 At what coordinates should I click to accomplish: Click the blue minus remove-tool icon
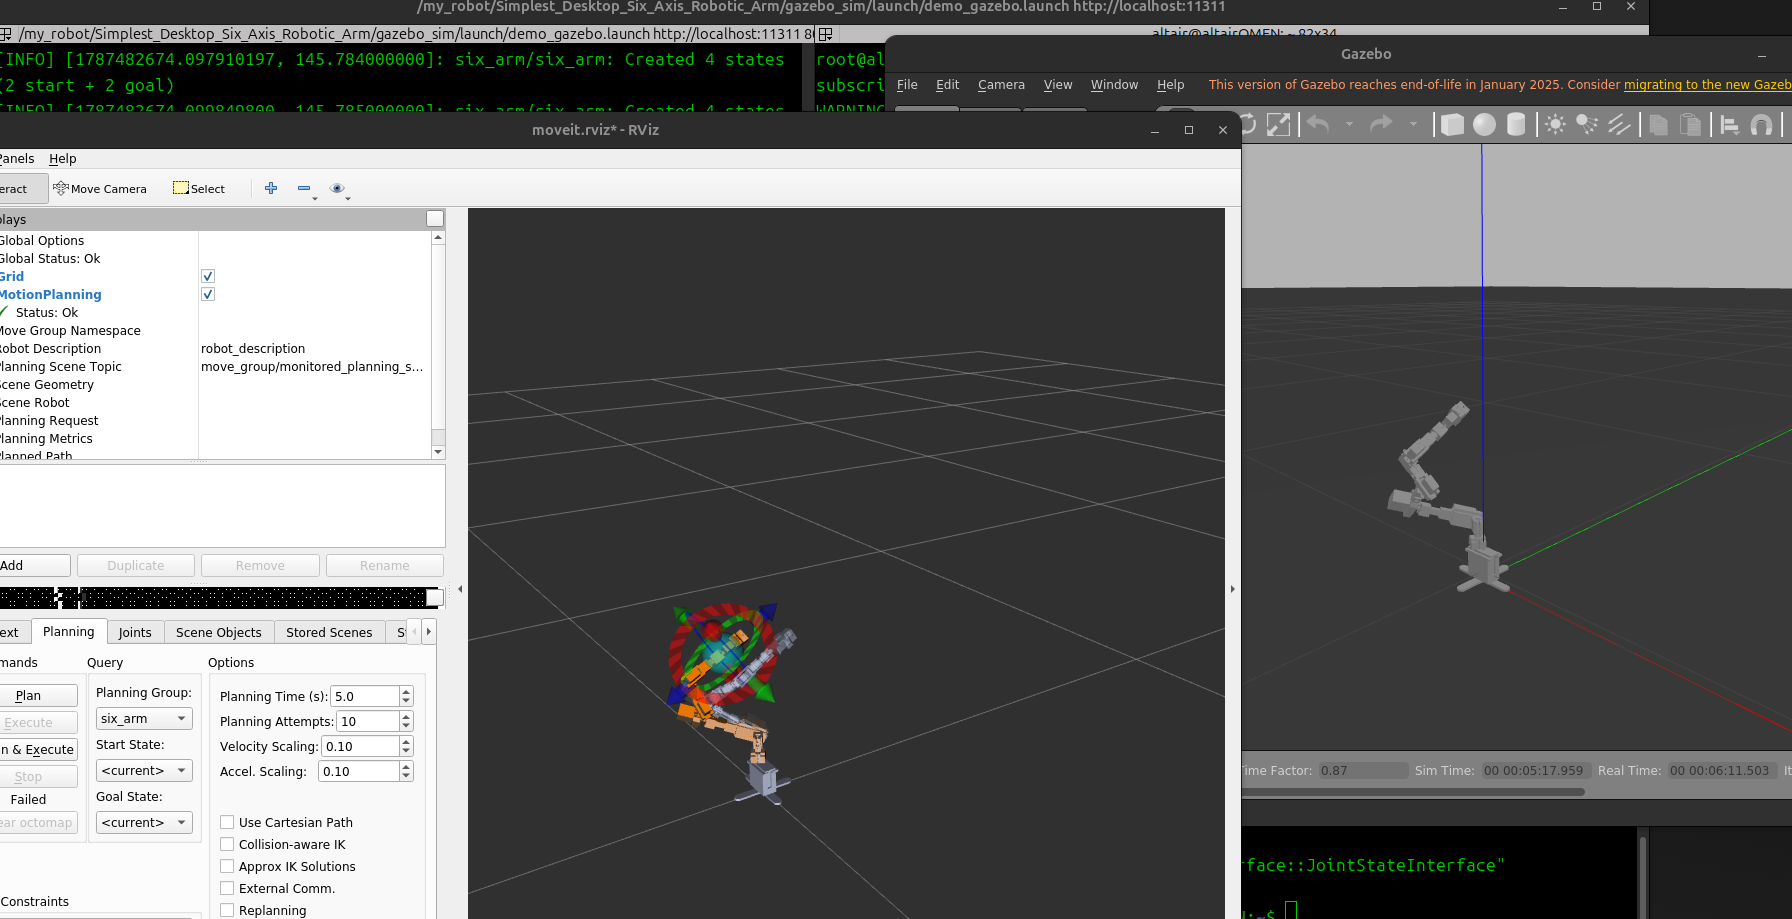(x=304, y=188)
